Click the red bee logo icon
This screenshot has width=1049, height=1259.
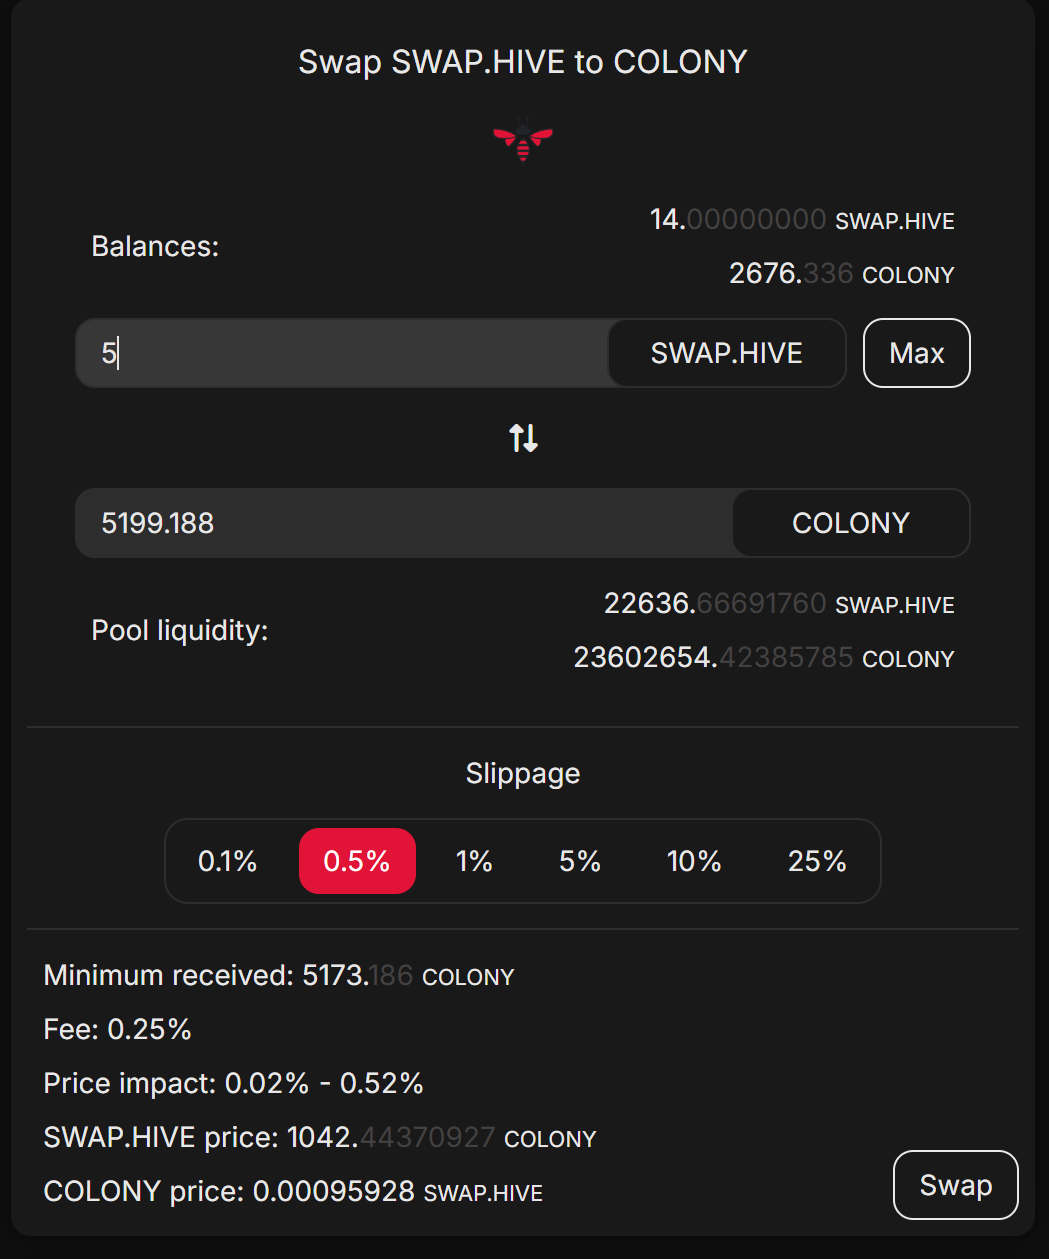pyautogui.click(x=523, y=140)
